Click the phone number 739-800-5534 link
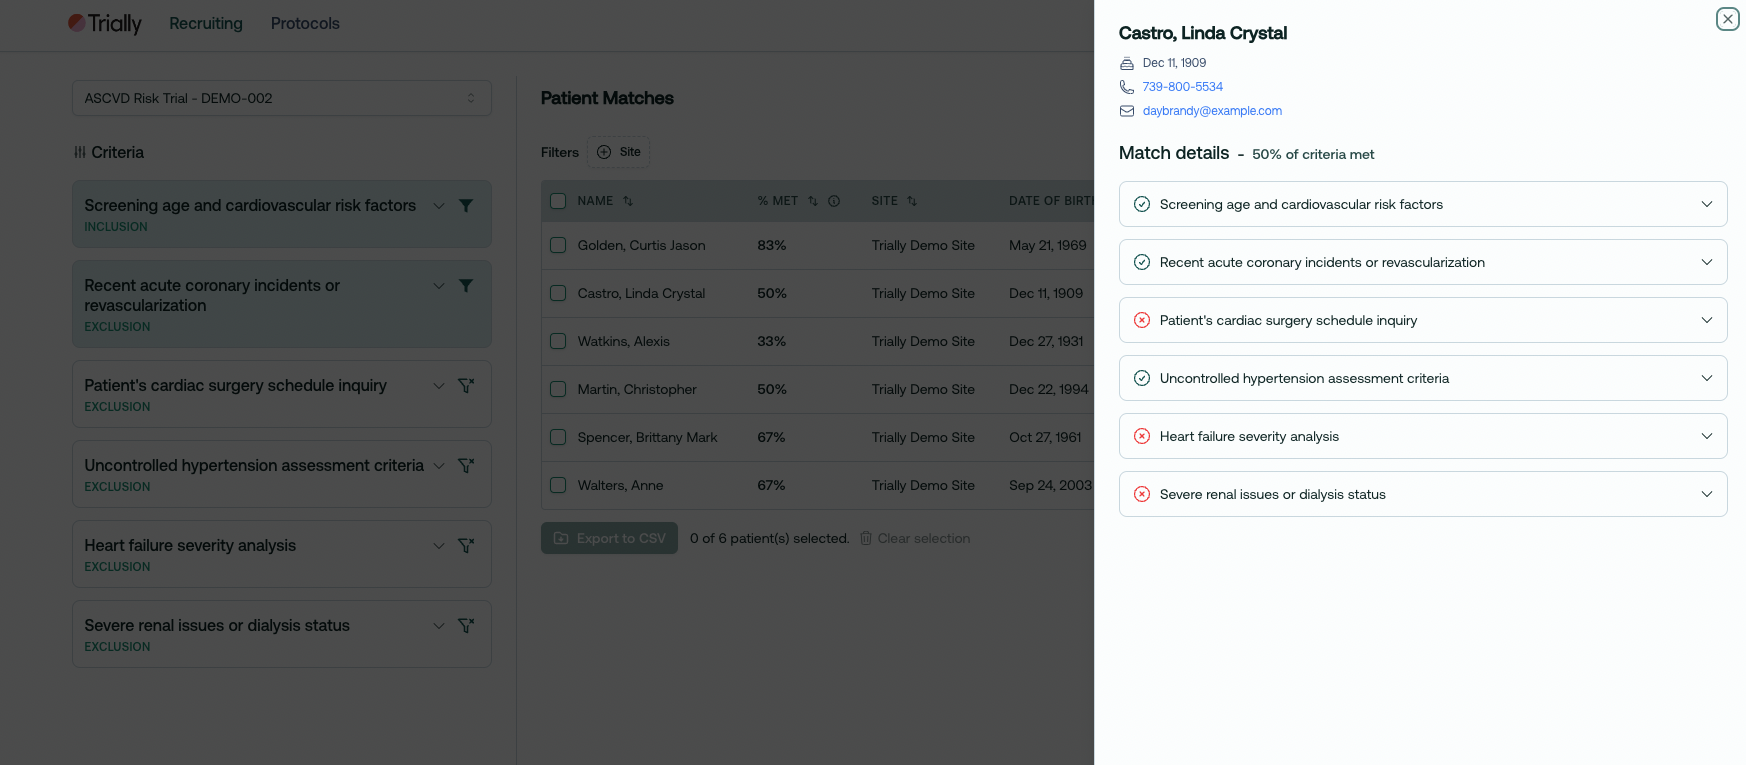 [1182, 87]
